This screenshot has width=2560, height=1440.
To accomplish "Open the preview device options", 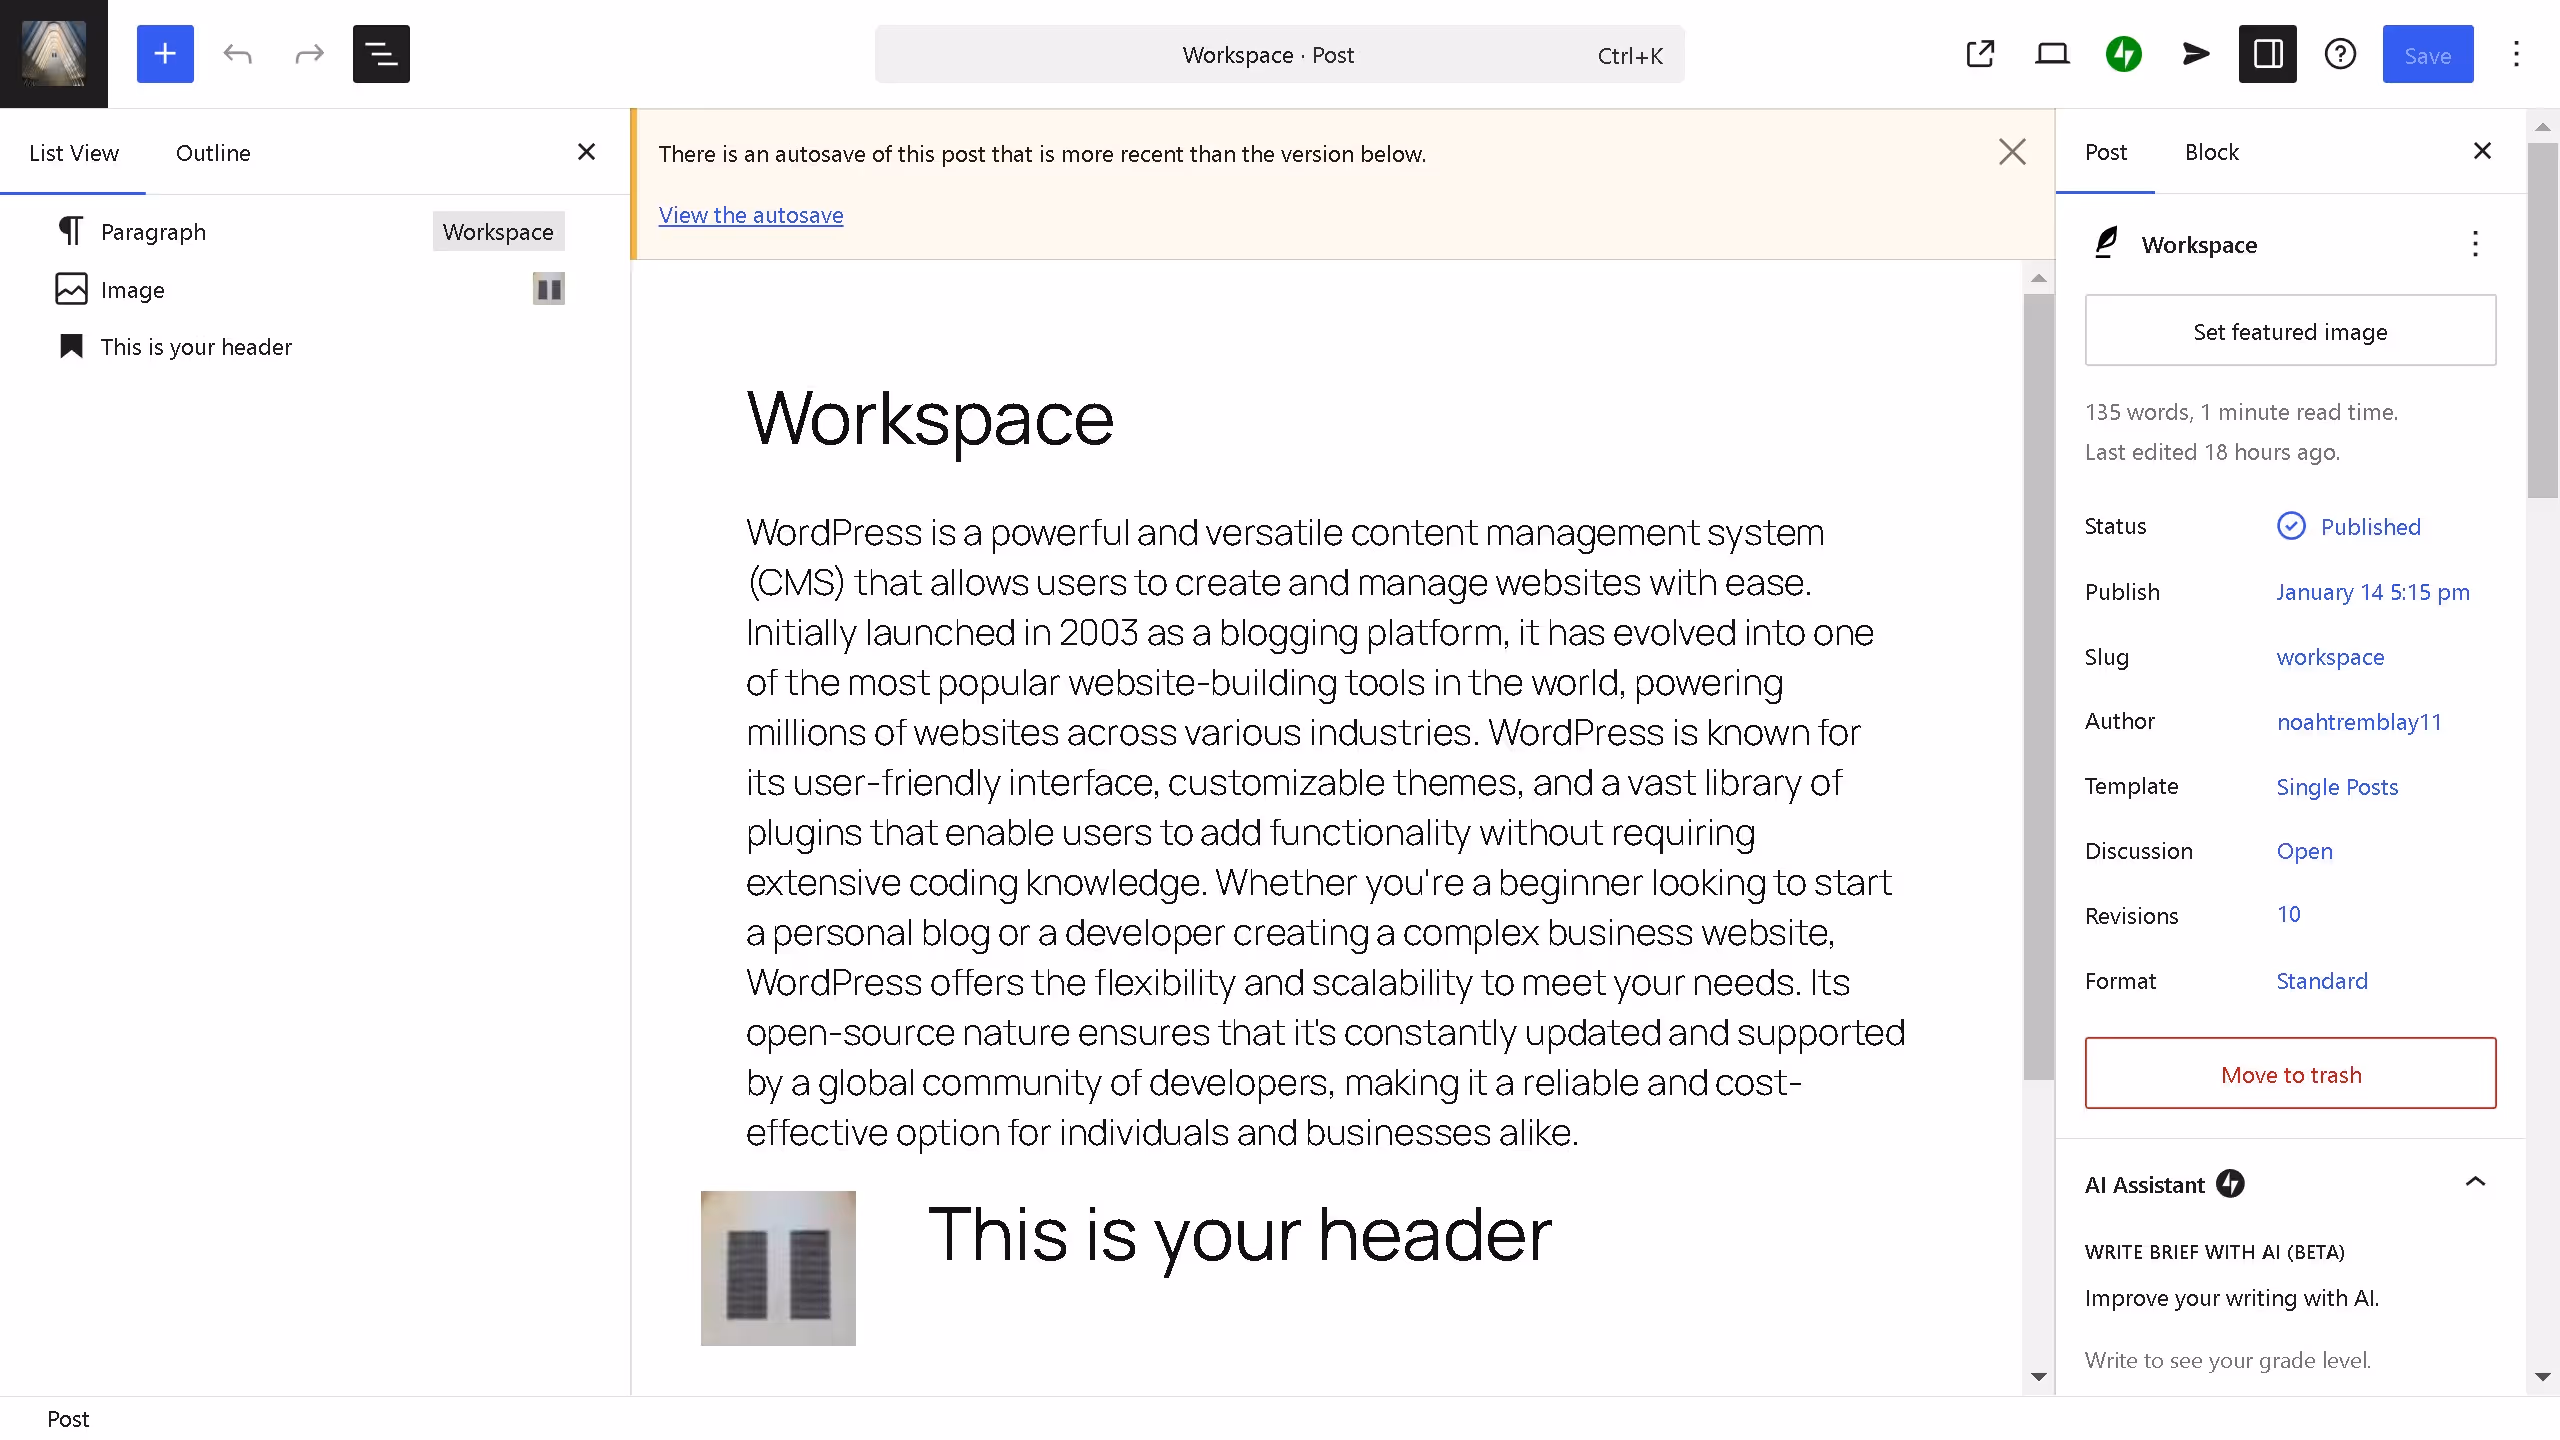I will point(2053,54).
